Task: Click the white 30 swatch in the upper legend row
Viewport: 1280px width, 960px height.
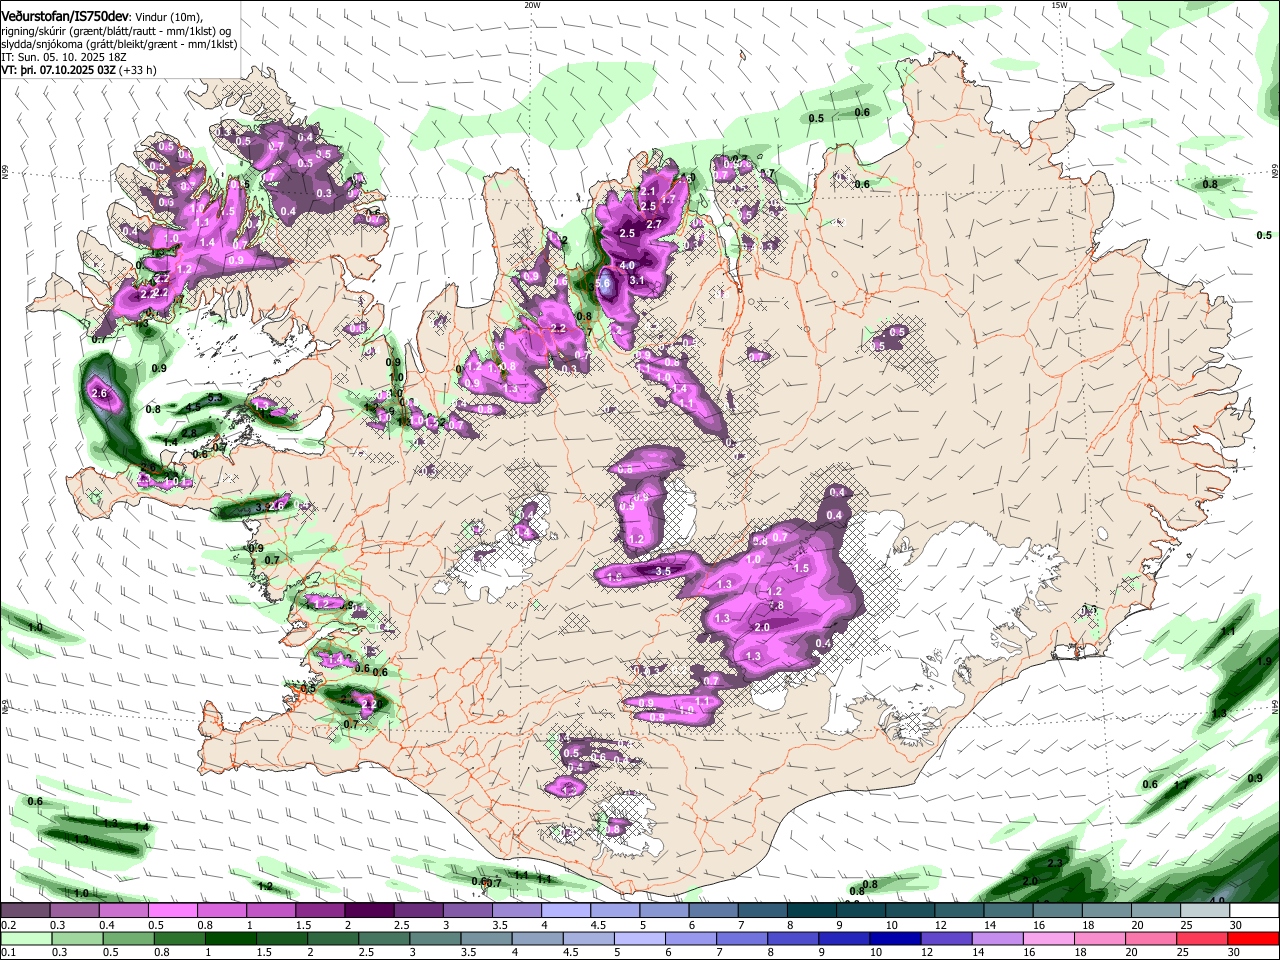Action: click(x=1253, y=911)
